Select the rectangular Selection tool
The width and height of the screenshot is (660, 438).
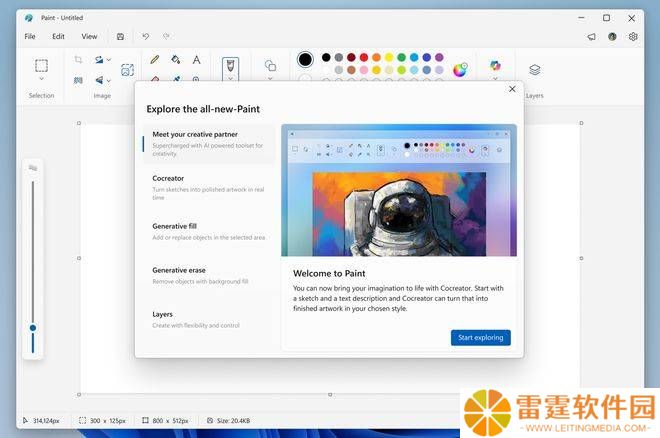(41, 66)
